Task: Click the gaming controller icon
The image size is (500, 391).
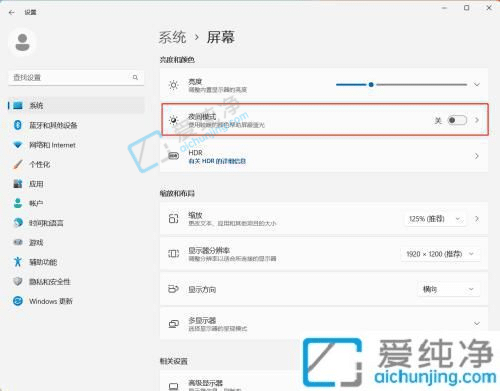Action: tap(18, 242)
